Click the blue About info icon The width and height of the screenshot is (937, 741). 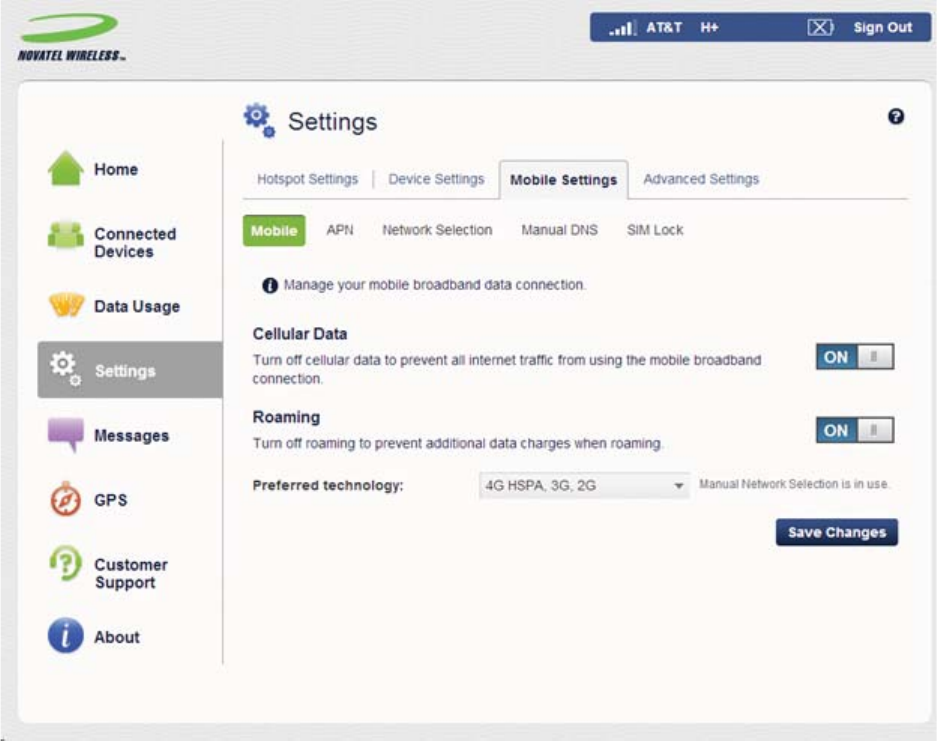point(66,635)
